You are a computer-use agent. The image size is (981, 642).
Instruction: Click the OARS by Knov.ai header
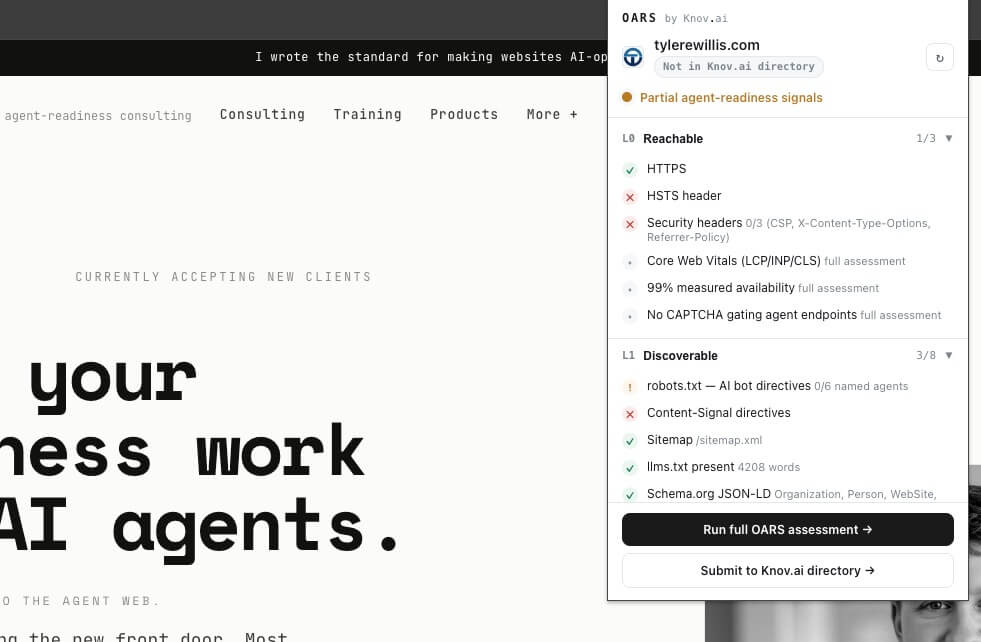pyautogui.click(x=674, y=18)
